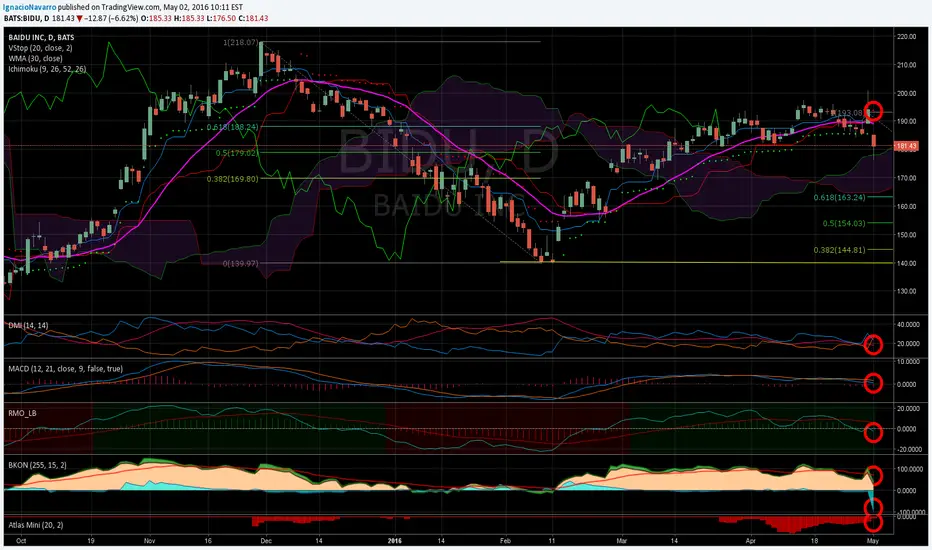Select the WMA (30, close) indicator label
The width and height of the screenshot is (932, 550).
point(35,59)
